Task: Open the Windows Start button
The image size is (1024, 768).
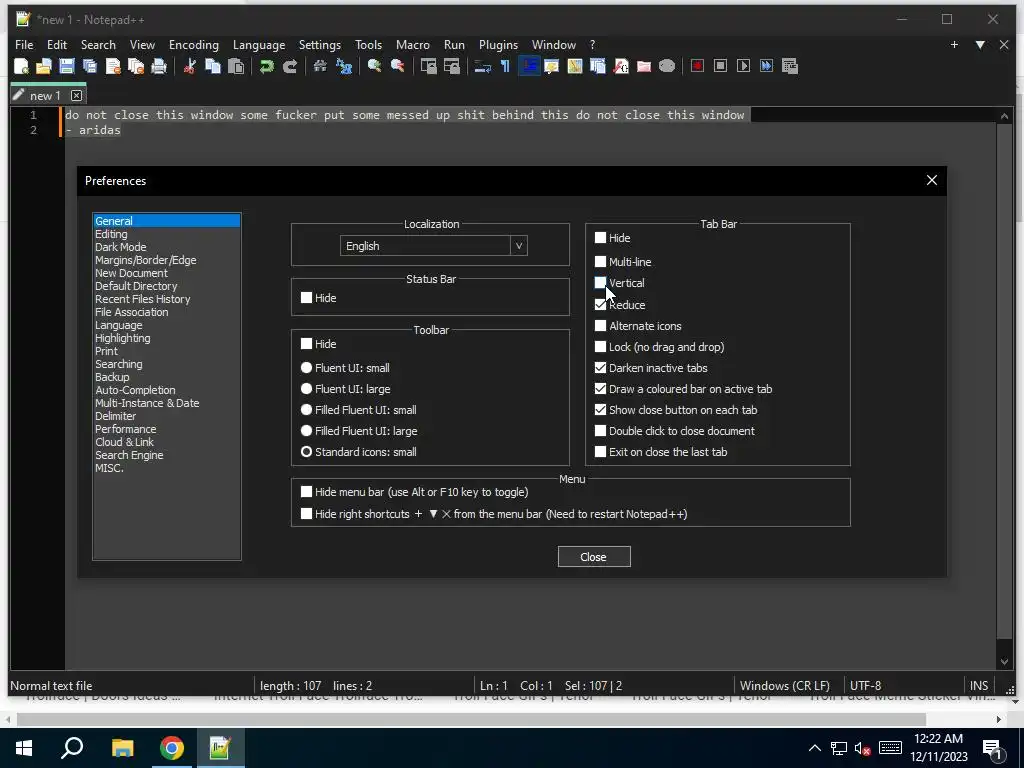Action: coord(24,748)
